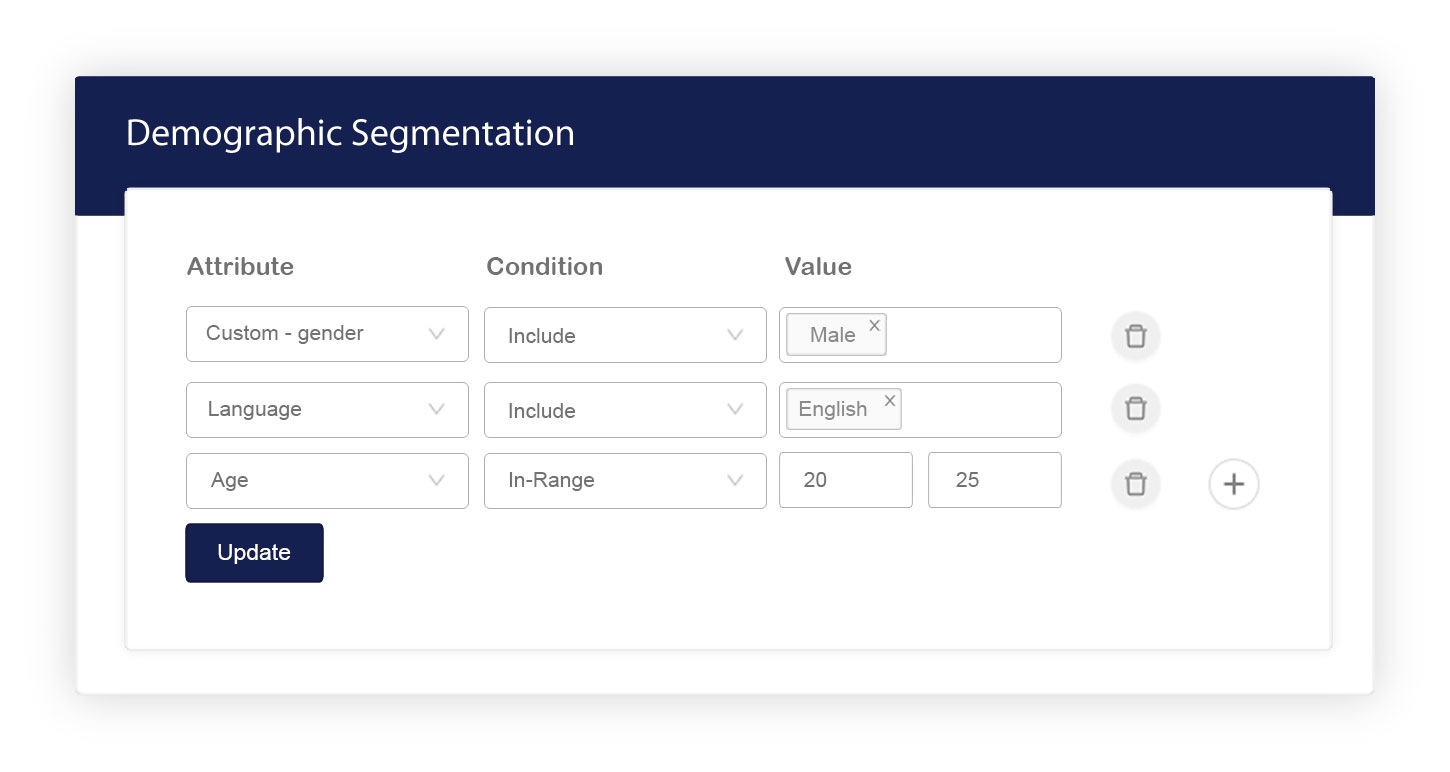Open Include condition dropdown for Language row
The width and height of the screenshot is (1450, 772).
tap(625, 410)
